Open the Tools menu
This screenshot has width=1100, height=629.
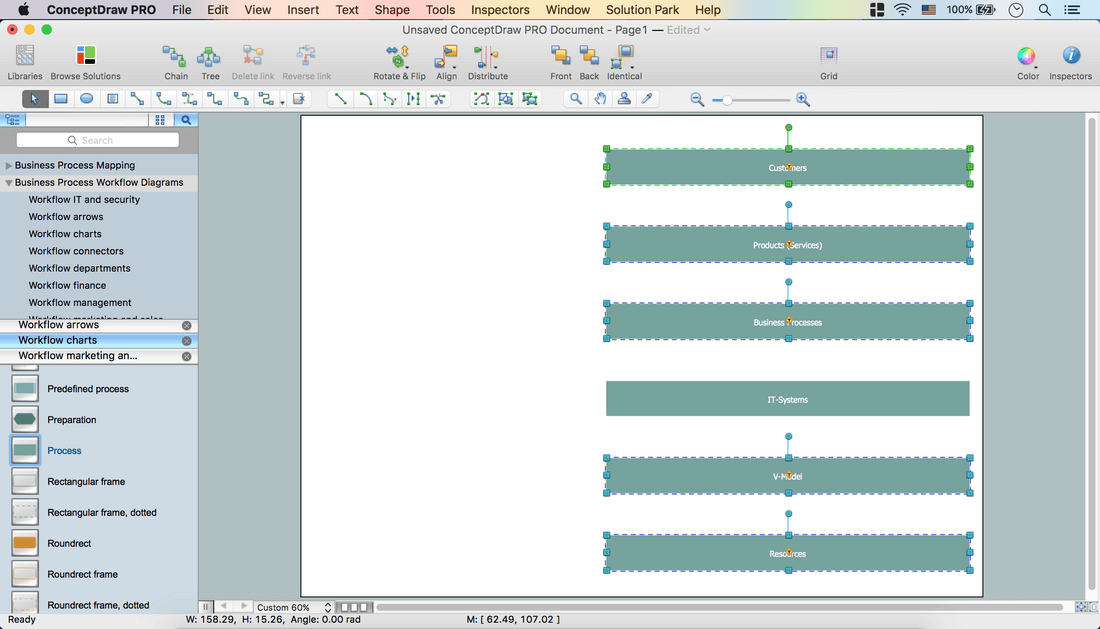point(440,10)
